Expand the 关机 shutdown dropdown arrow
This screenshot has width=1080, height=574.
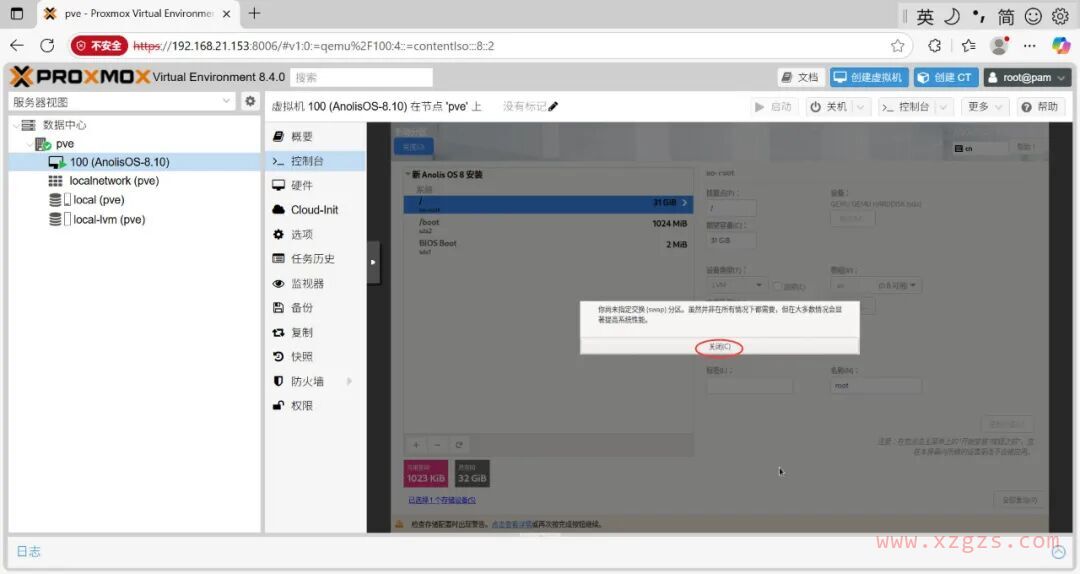pos(861,107)
